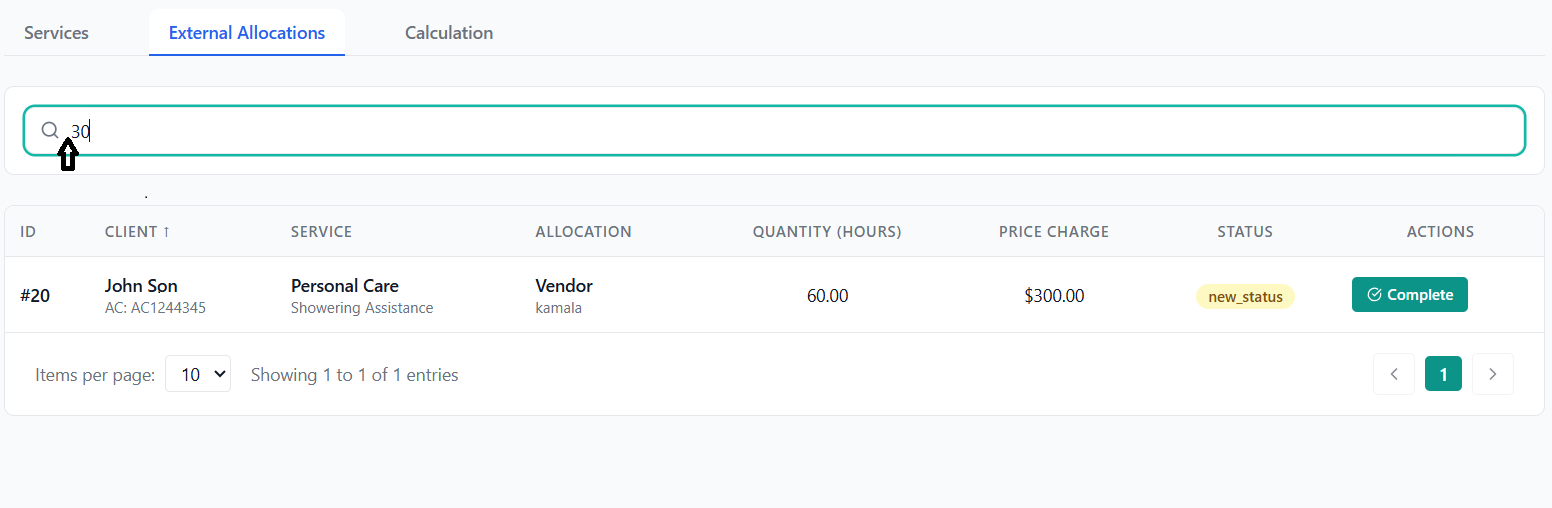Switch to the Calculation tab
Image resolution: width=1552 pixels, height=508 pixels.
click(x=449, y=33)
